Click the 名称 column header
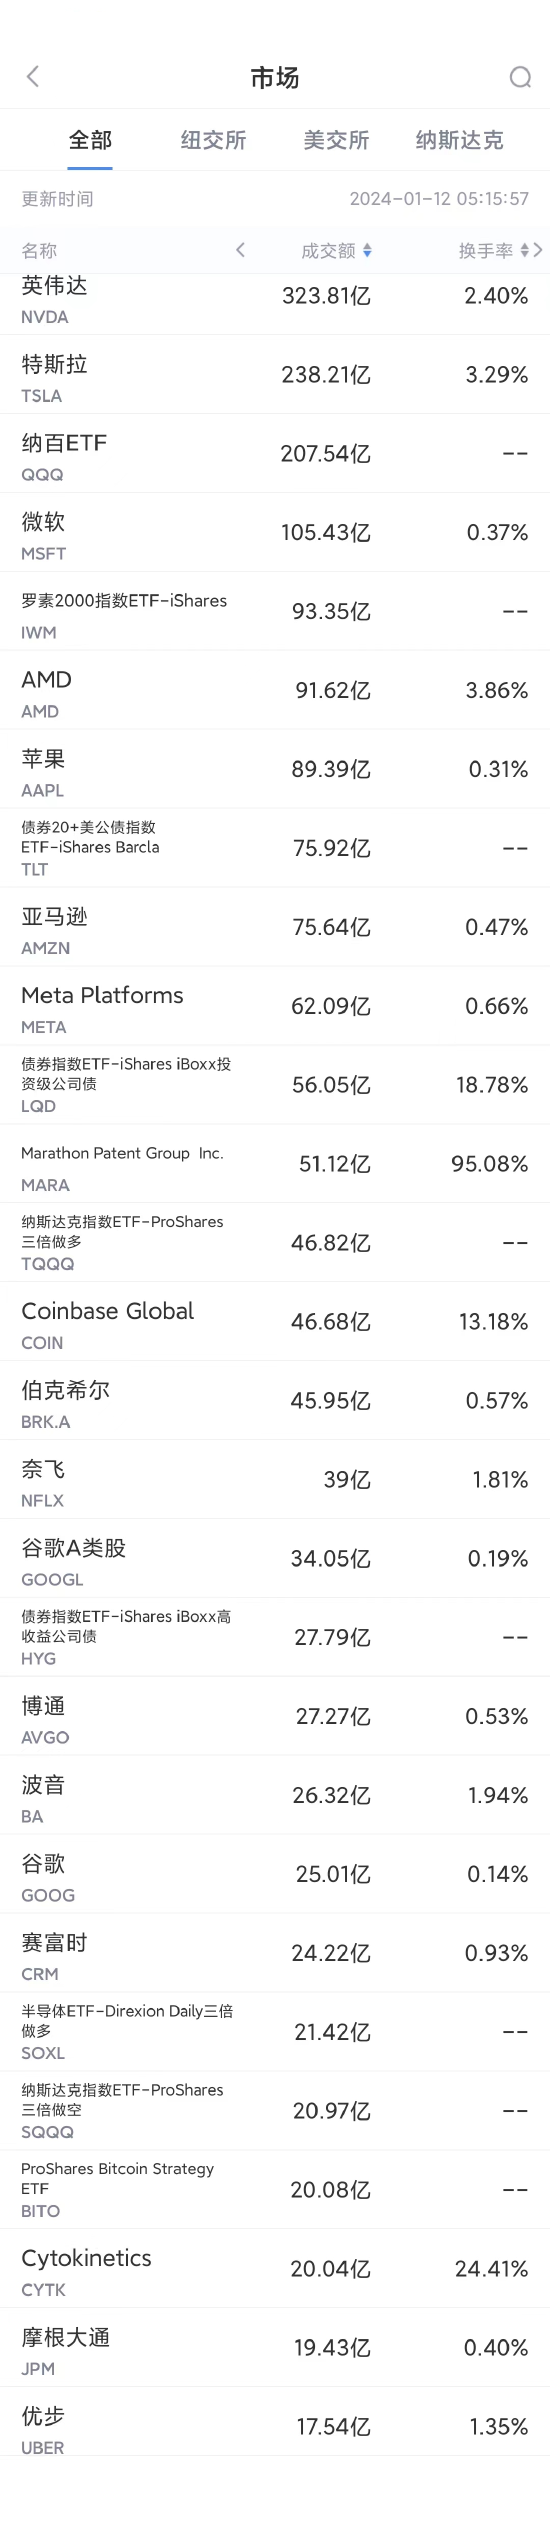This screenshot has width=550, height=2521. click(39, 251)
